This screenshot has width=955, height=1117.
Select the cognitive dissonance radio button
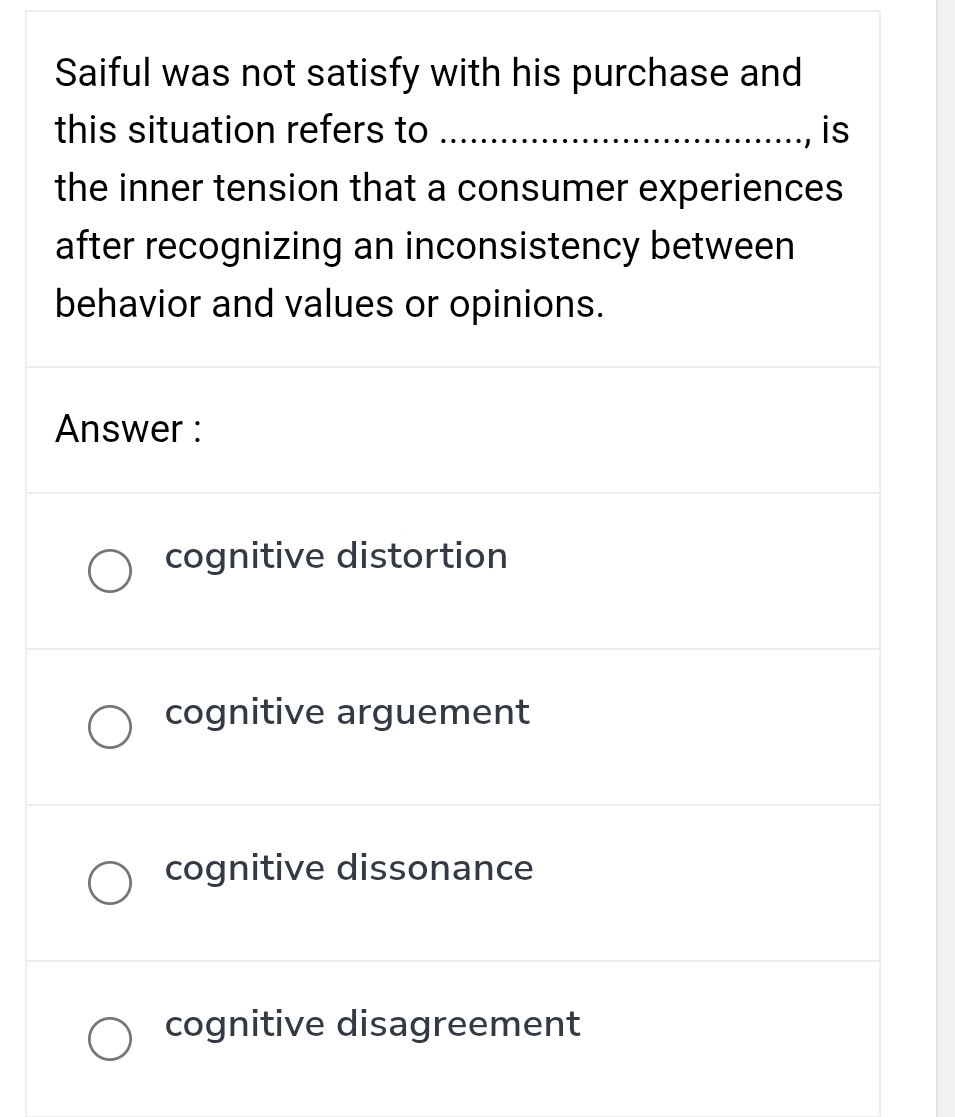coord(110,882)
